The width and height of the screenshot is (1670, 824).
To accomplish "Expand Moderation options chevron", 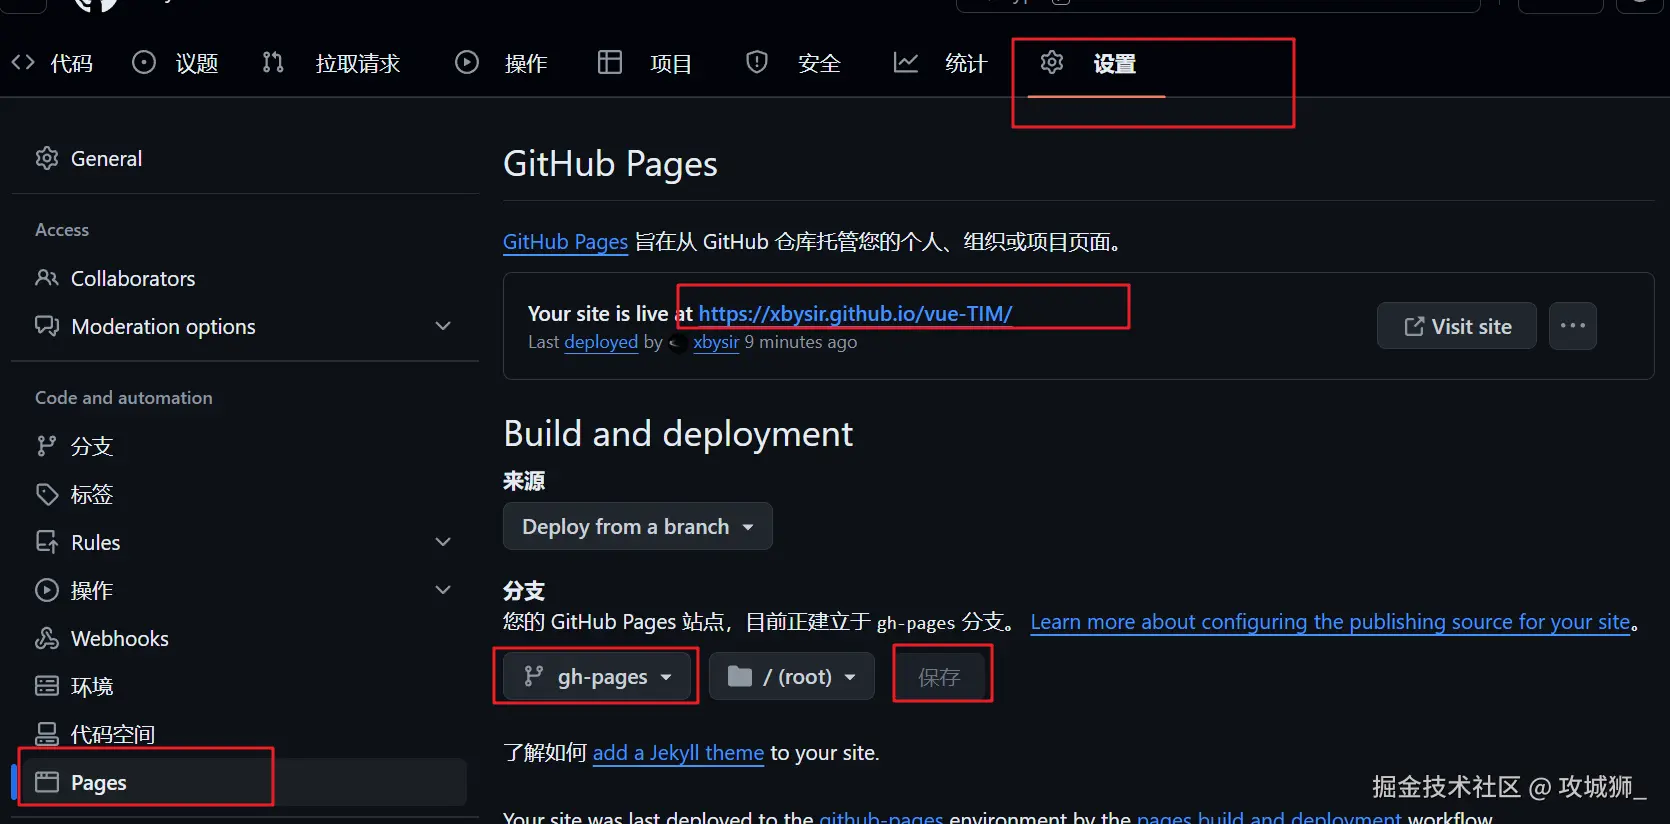I will (x=443, y=326).
